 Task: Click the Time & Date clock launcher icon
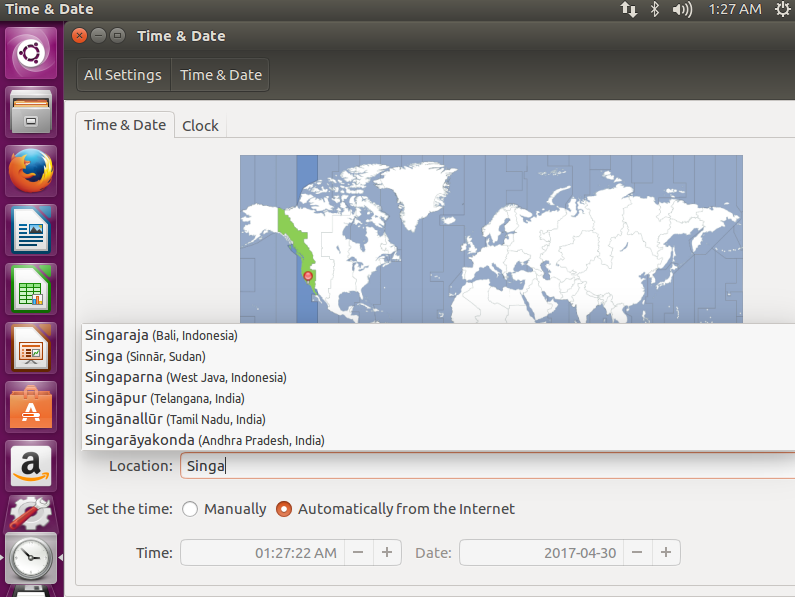pyautogui.click(x=31, y=557)
